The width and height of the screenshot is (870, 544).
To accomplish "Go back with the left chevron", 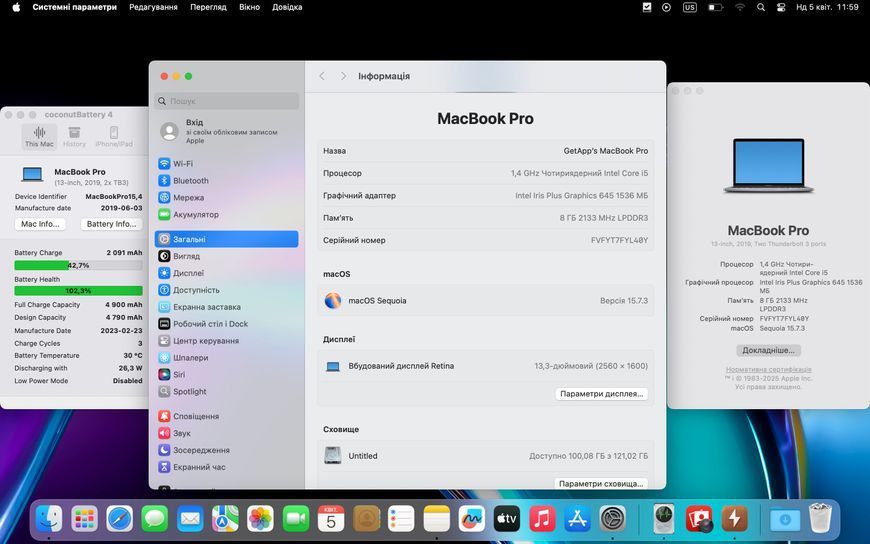I will pos(322,76).
